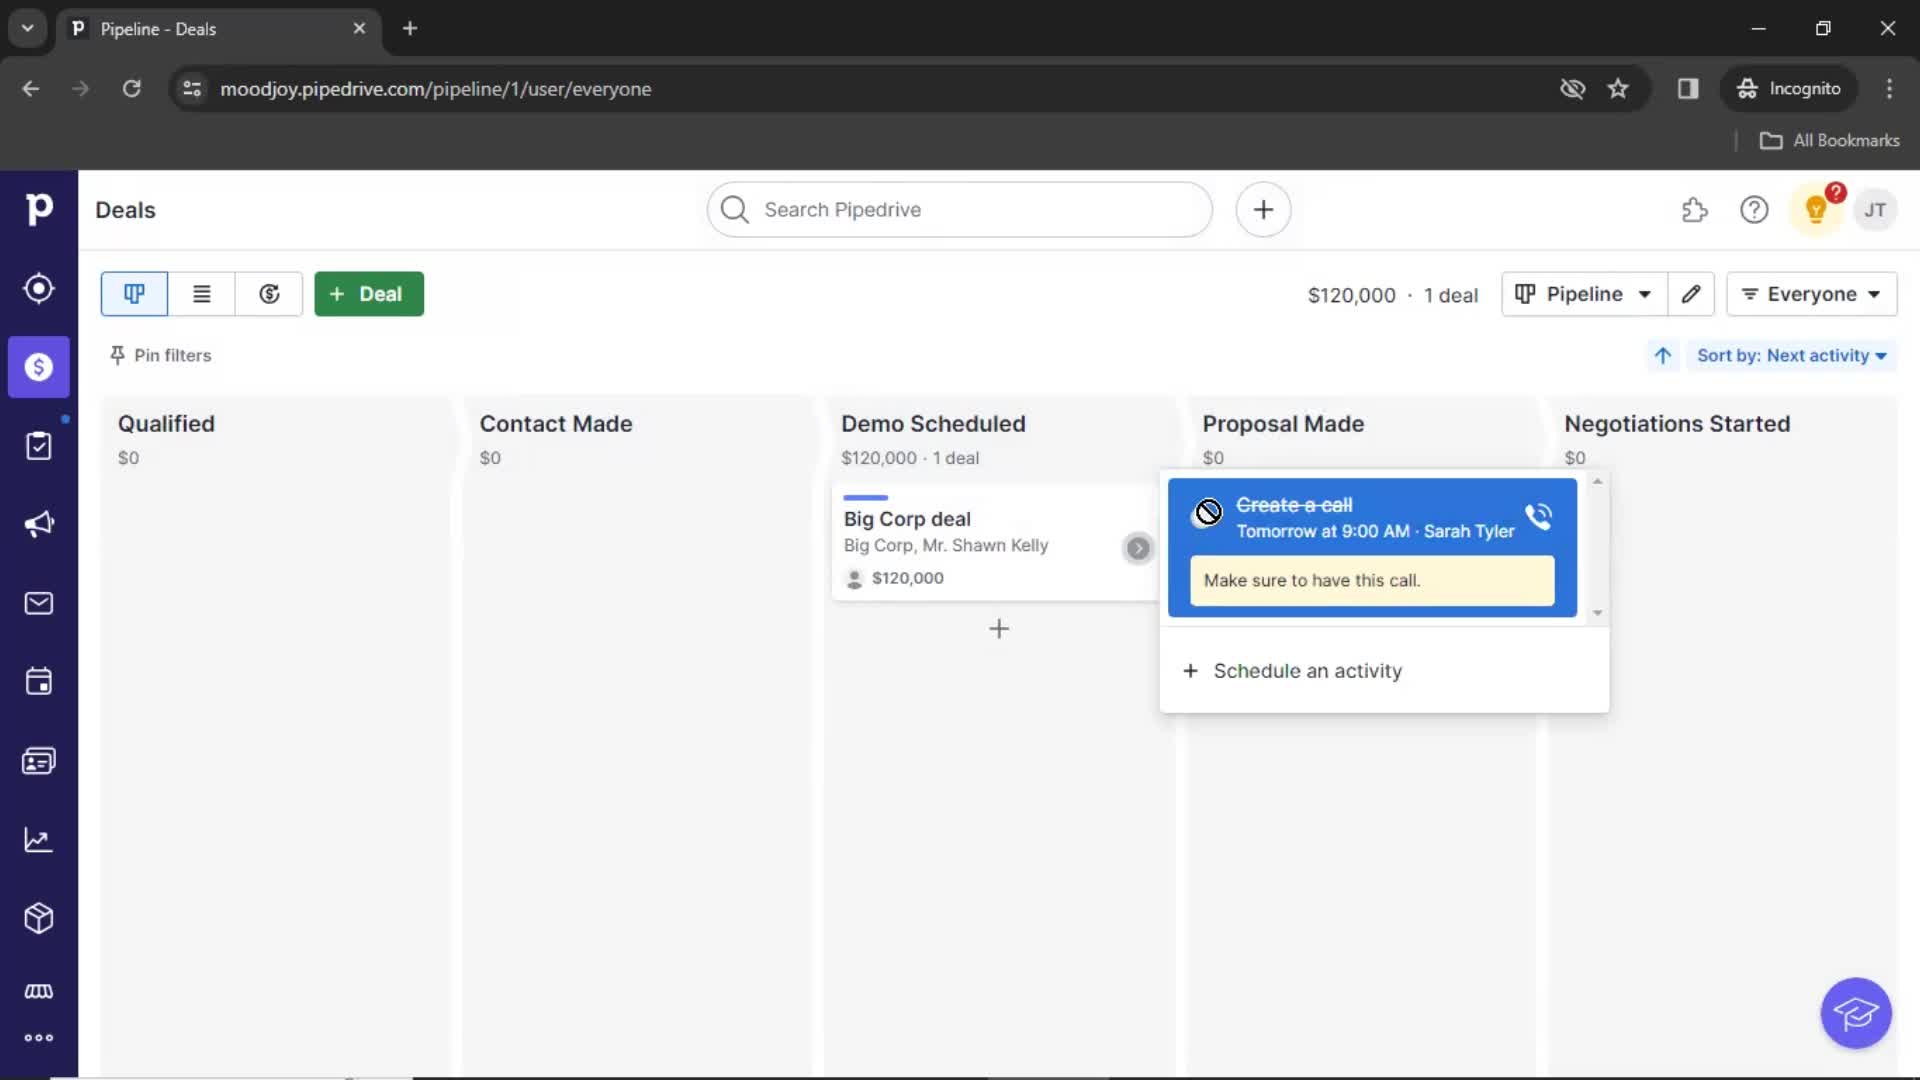
Task: Click the address bar URL
Action: [436, 89]
